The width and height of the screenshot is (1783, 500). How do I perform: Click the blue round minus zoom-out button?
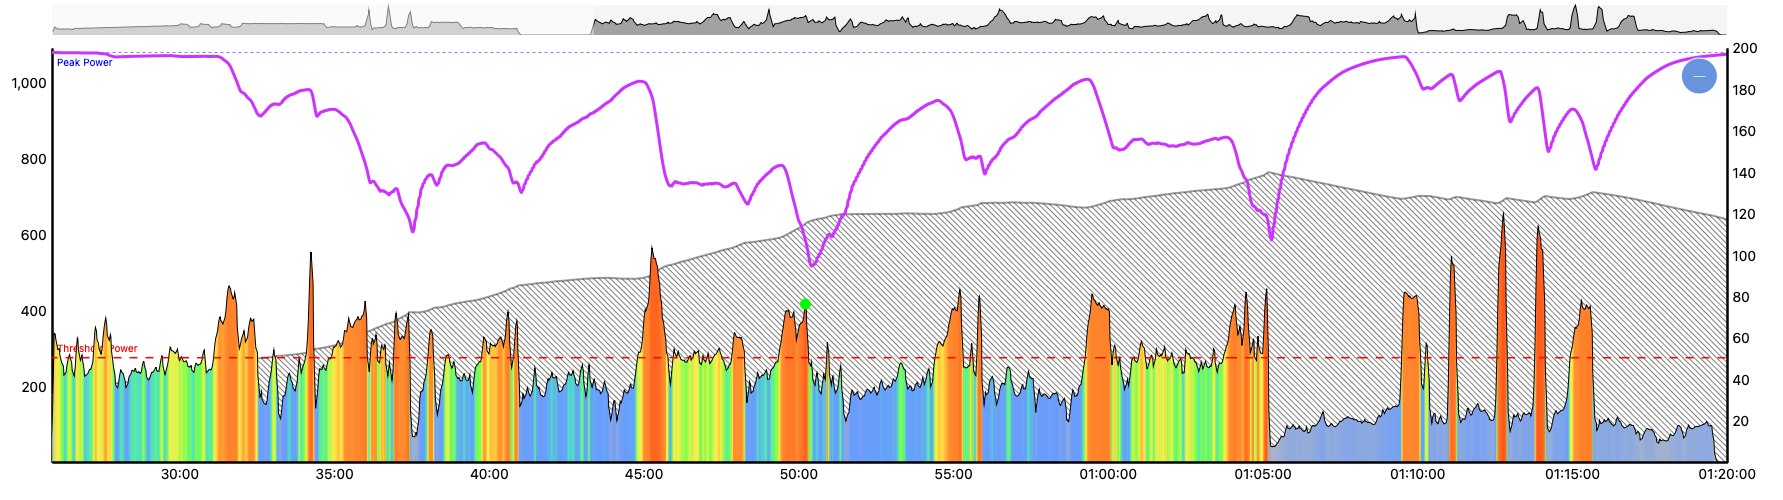(1699, 76)
